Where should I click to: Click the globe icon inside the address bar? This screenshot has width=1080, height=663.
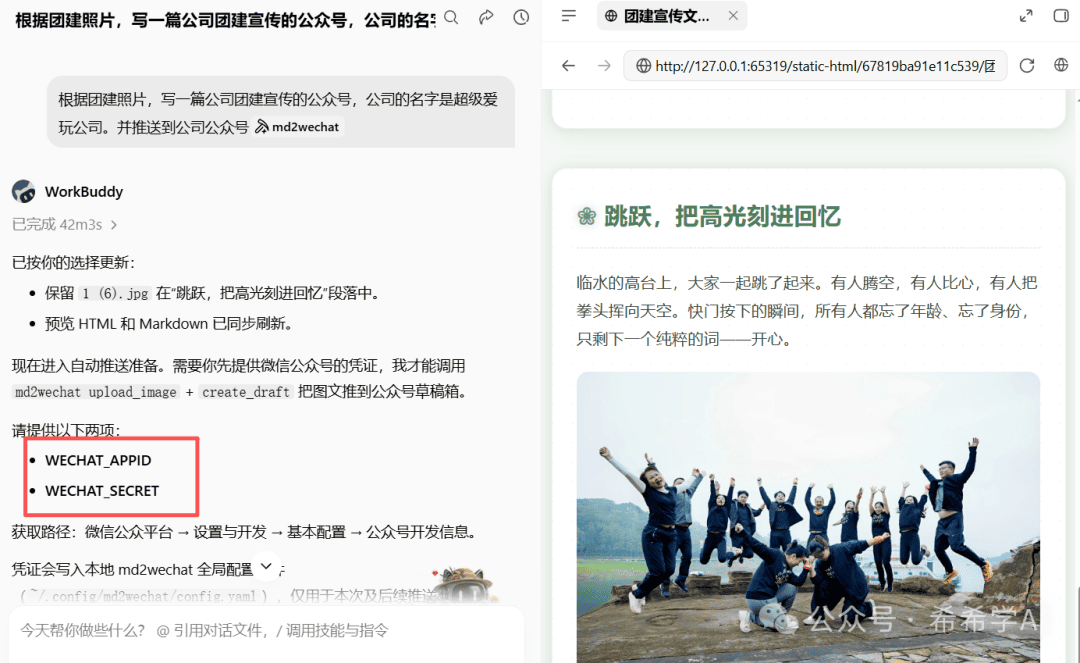click(643, 65)
